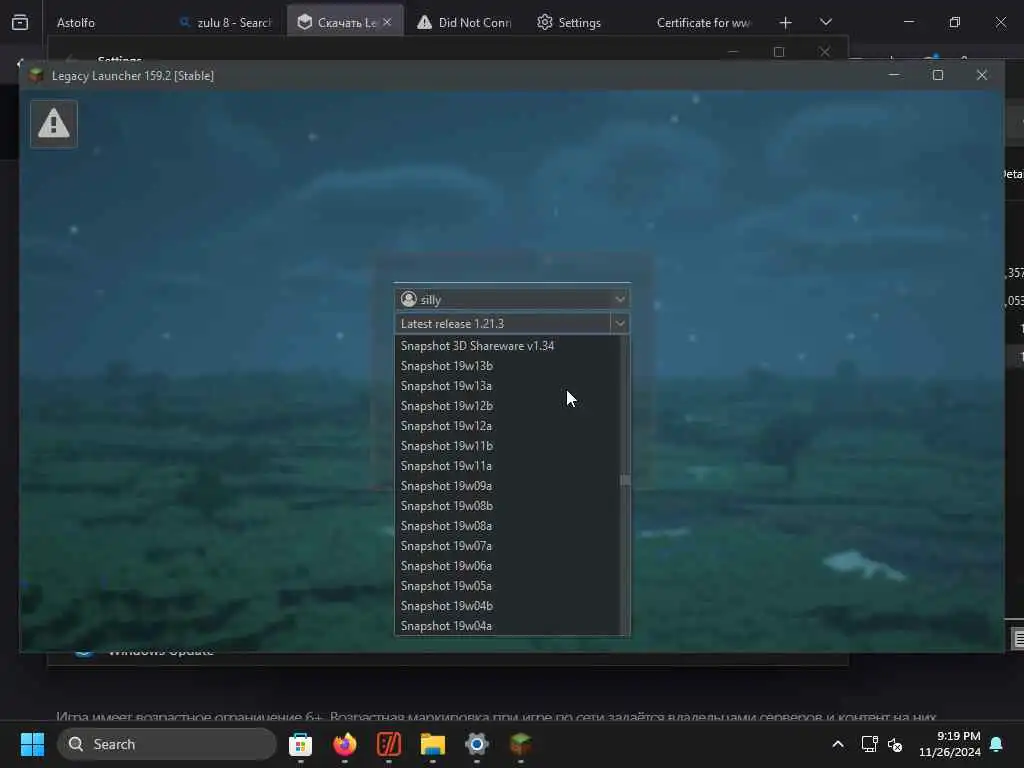This screenshot has height=768, width=1024.
Task: Open the clock showing 9:19 PM
Action: (x=950, y=744)
